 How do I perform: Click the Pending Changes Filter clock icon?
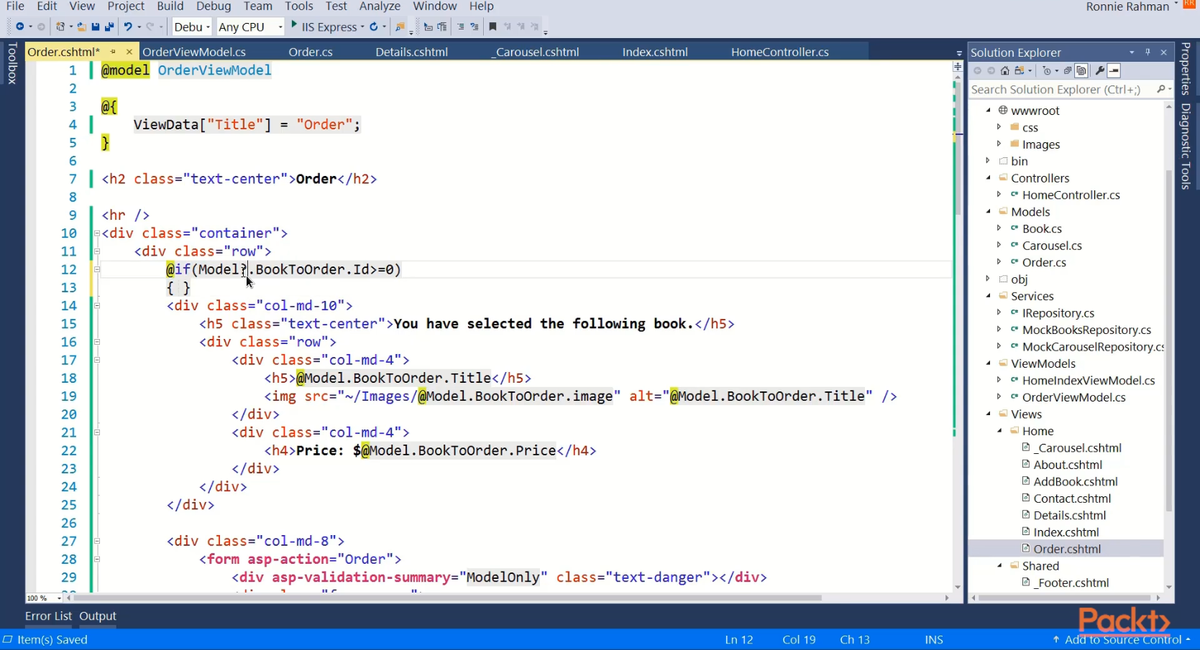click(x=1047, y=71)
